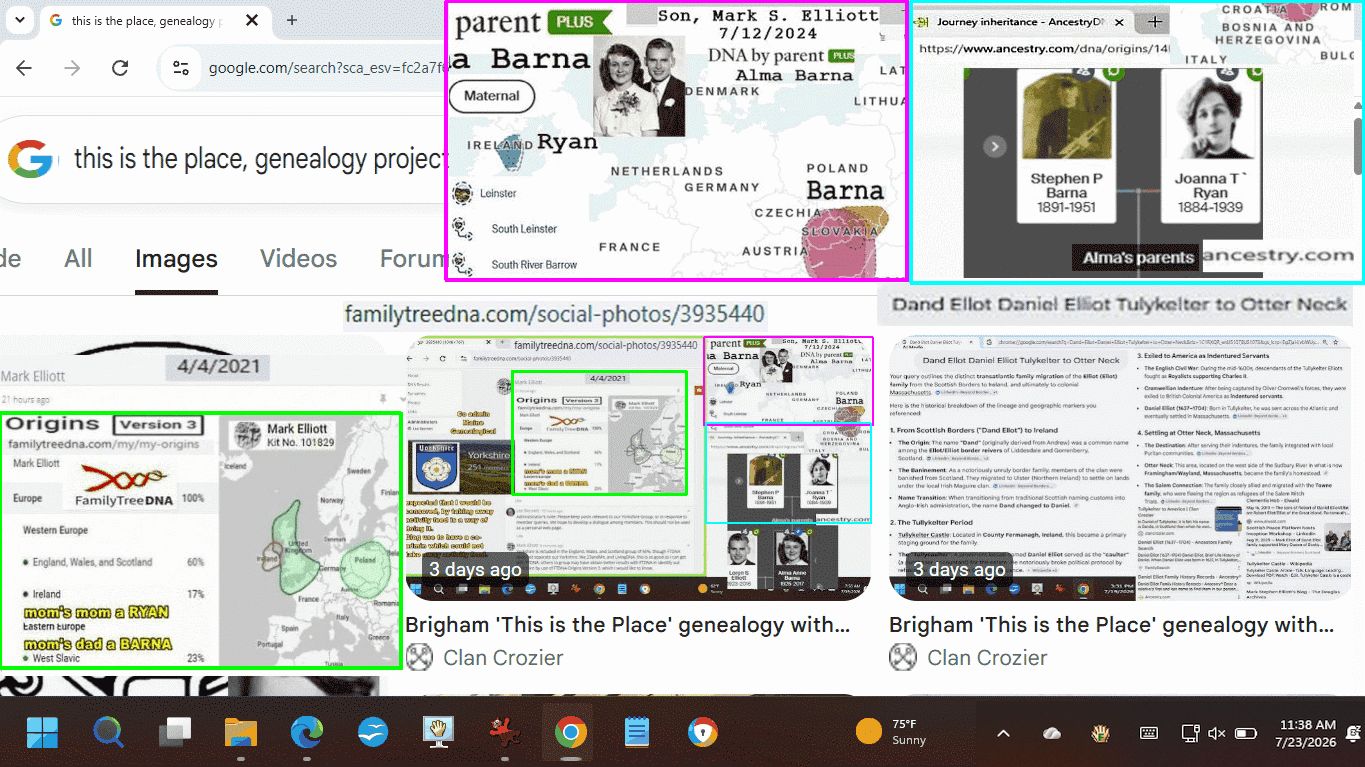This screenshot has width=1365, height=767.
Task: View site information icon beside google.com address
Action: pos(181,68)
